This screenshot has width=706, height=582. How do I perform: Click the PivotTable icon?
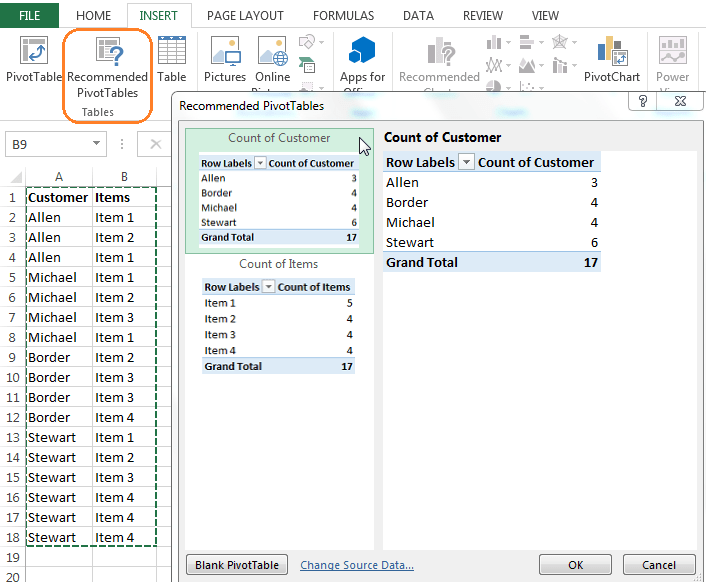point(34,50)
